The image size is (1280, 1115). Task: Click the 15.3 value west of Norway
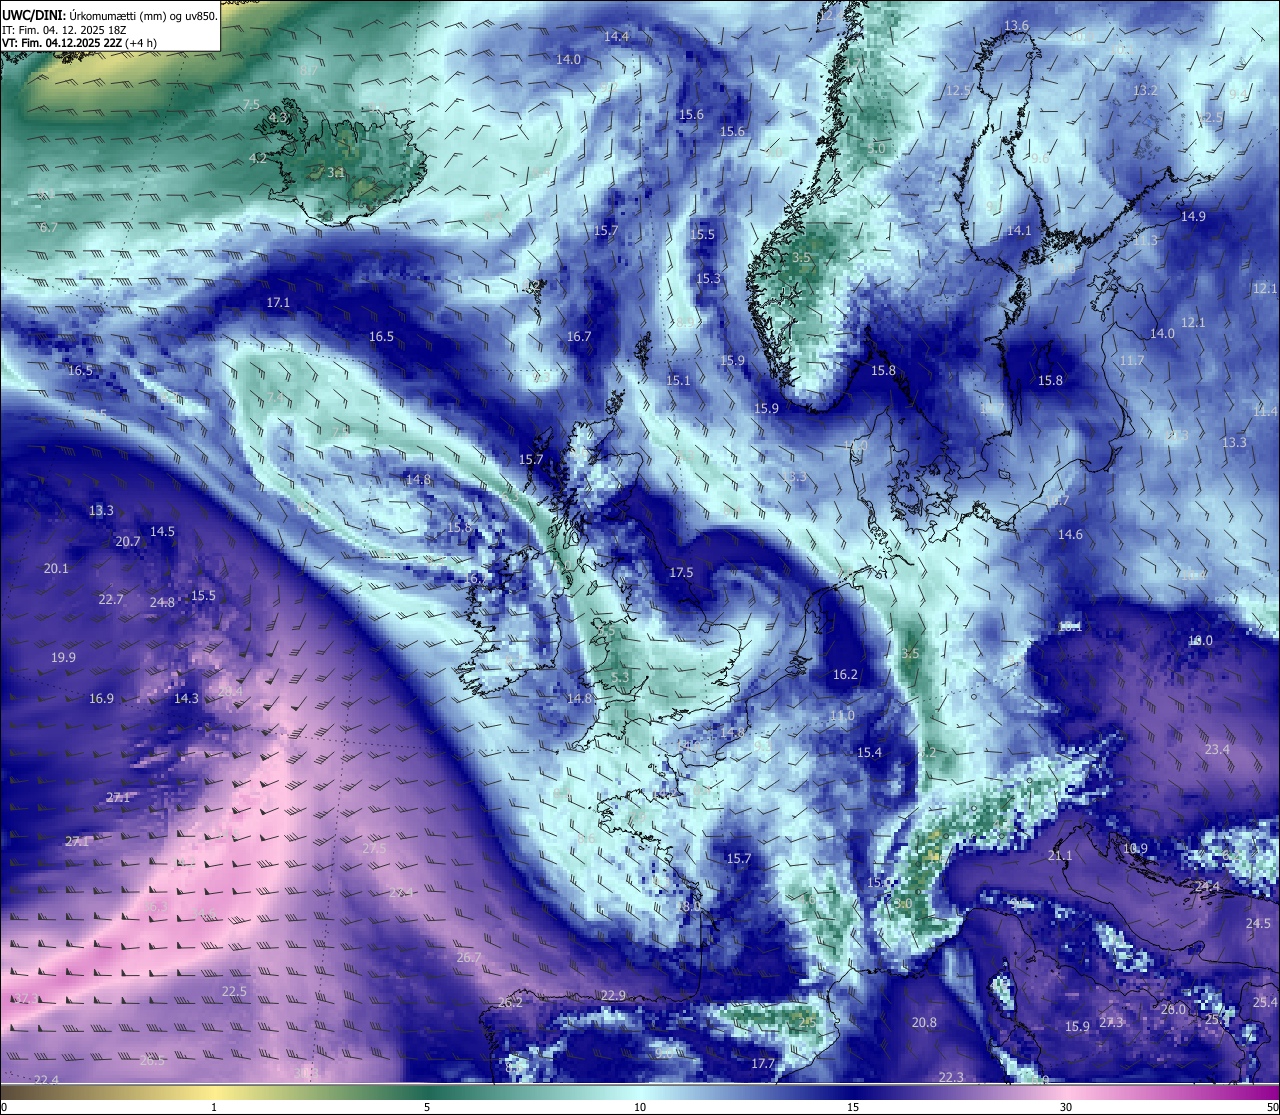(708, 279)
